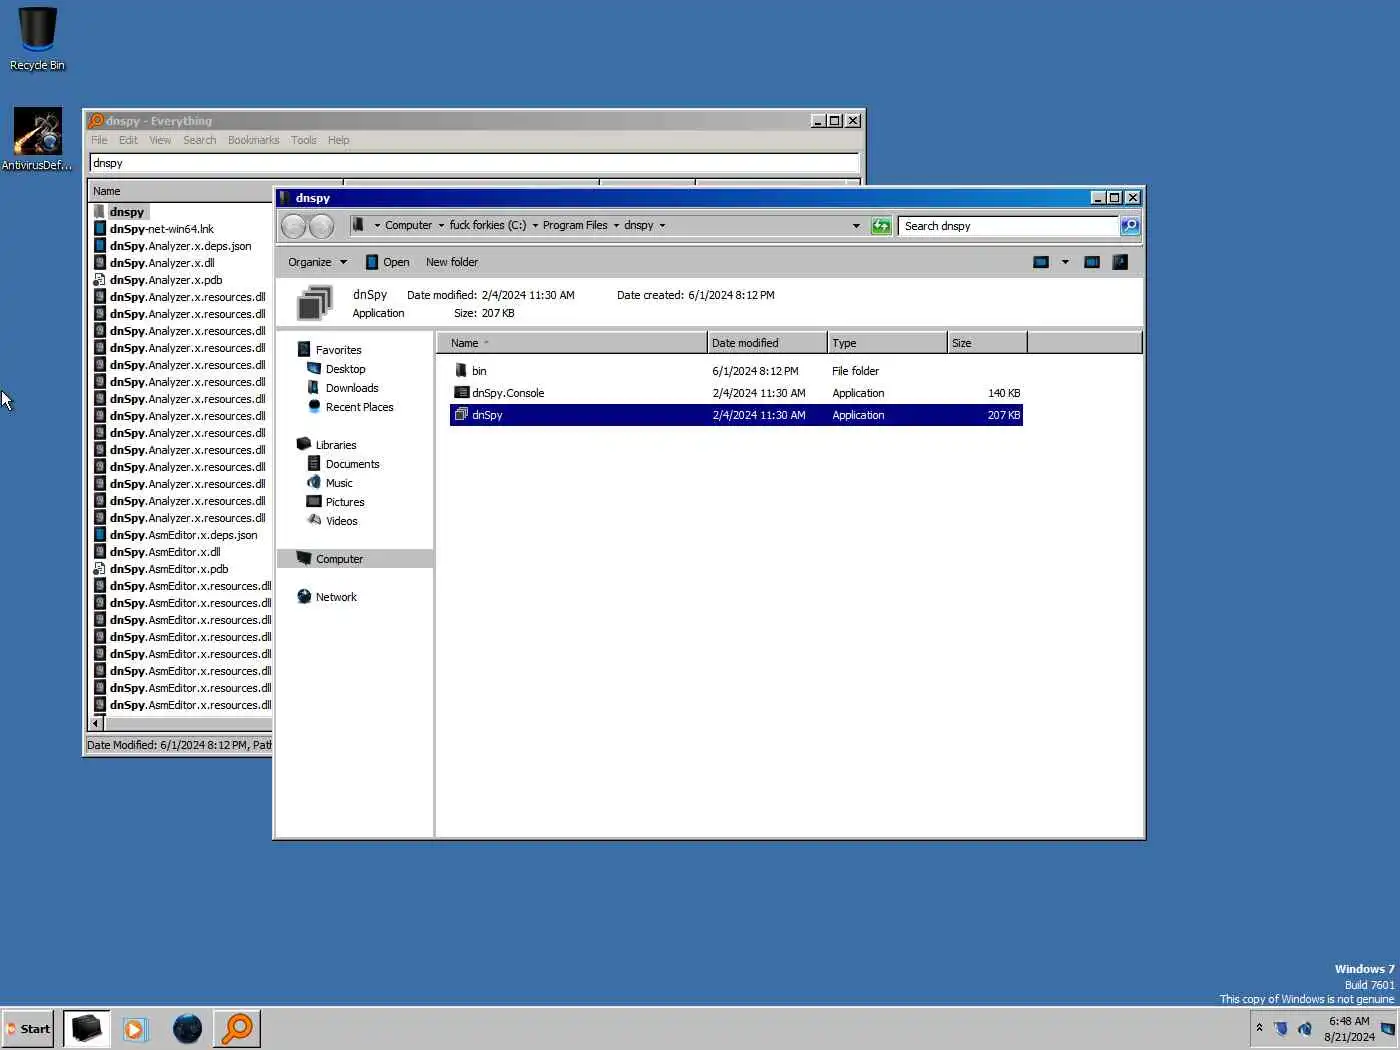1400x1050 pixels.
Task: Click the show desktop tray icon
Action: point(1388,1028)
